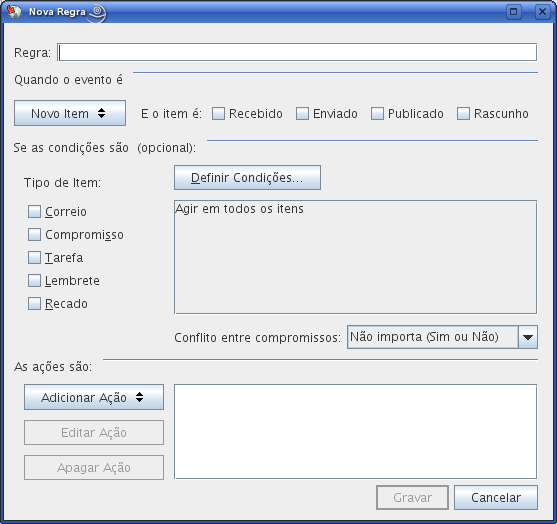The width and height of the screenshot is (557, 524).
Task: Toggle the Lembrete item type
Action: [34, 281]
